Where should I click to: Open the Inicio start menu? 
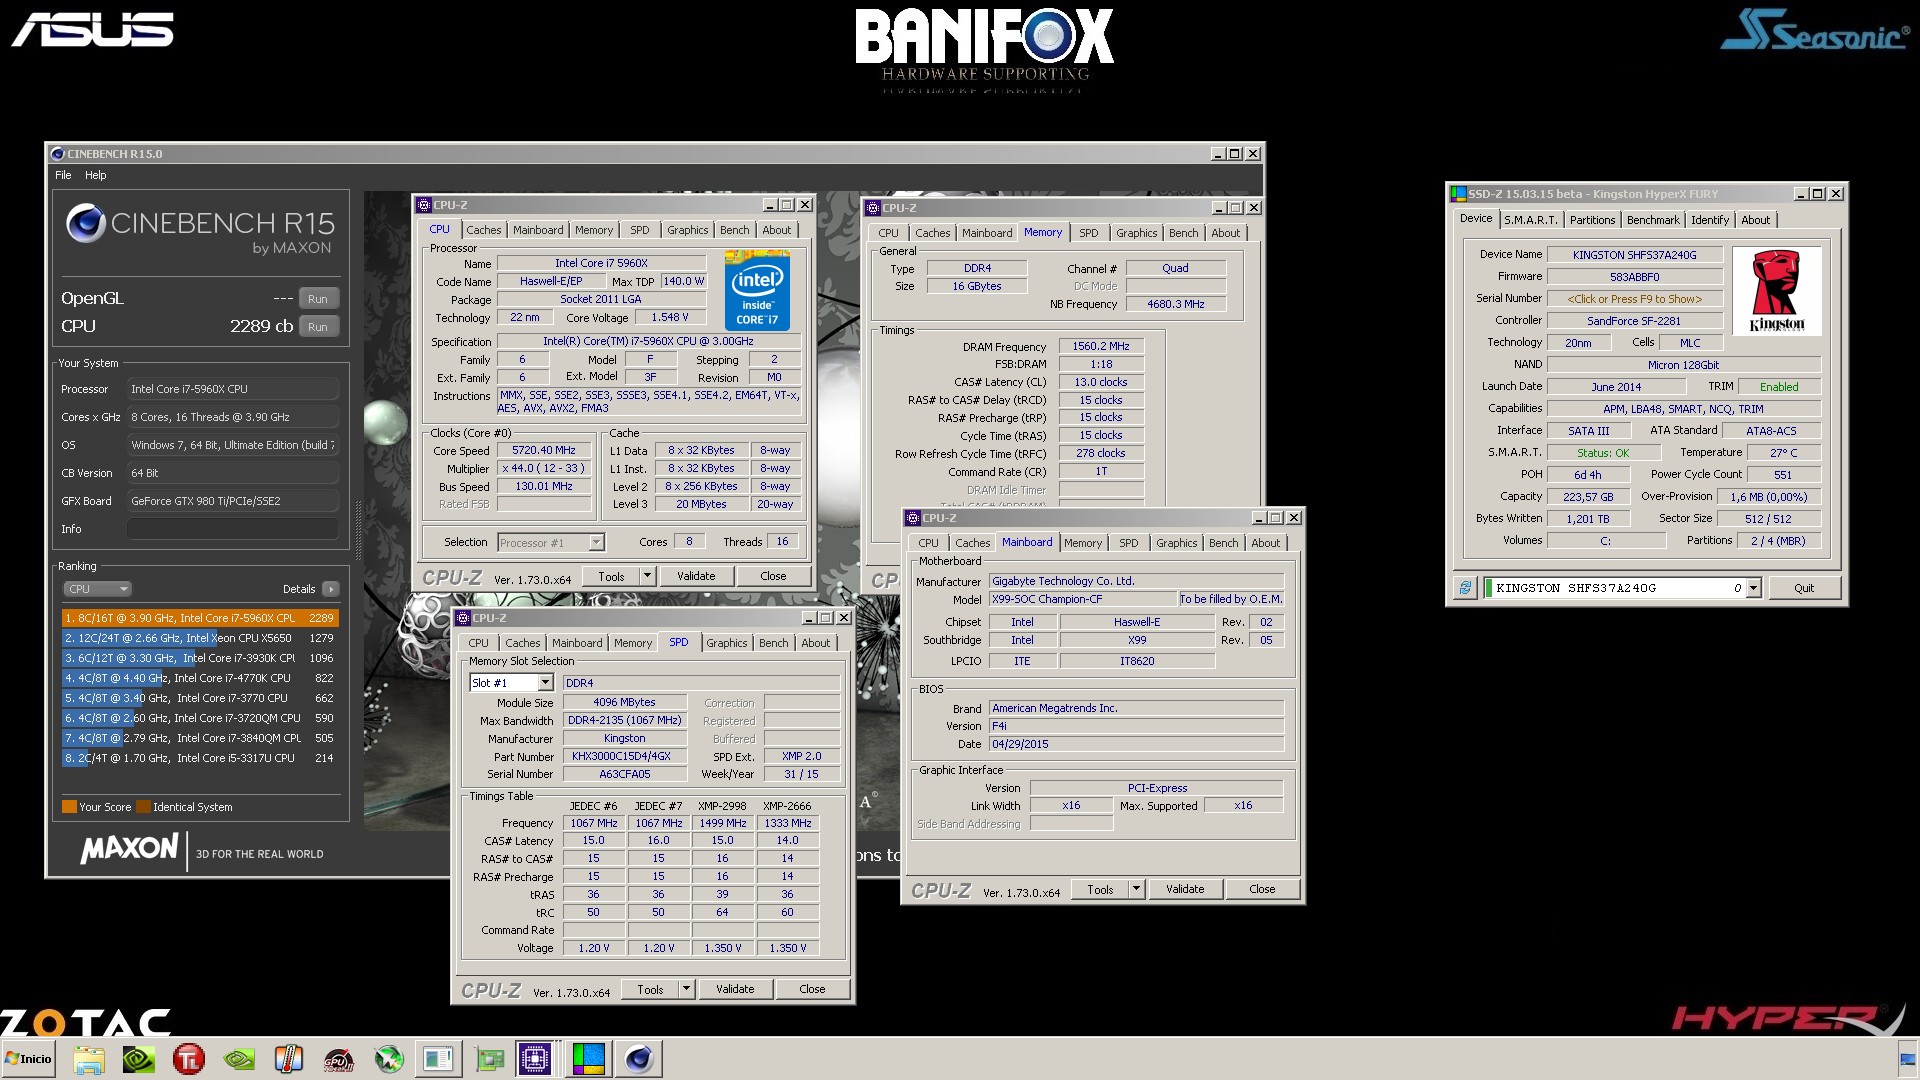pos(29,1059)
